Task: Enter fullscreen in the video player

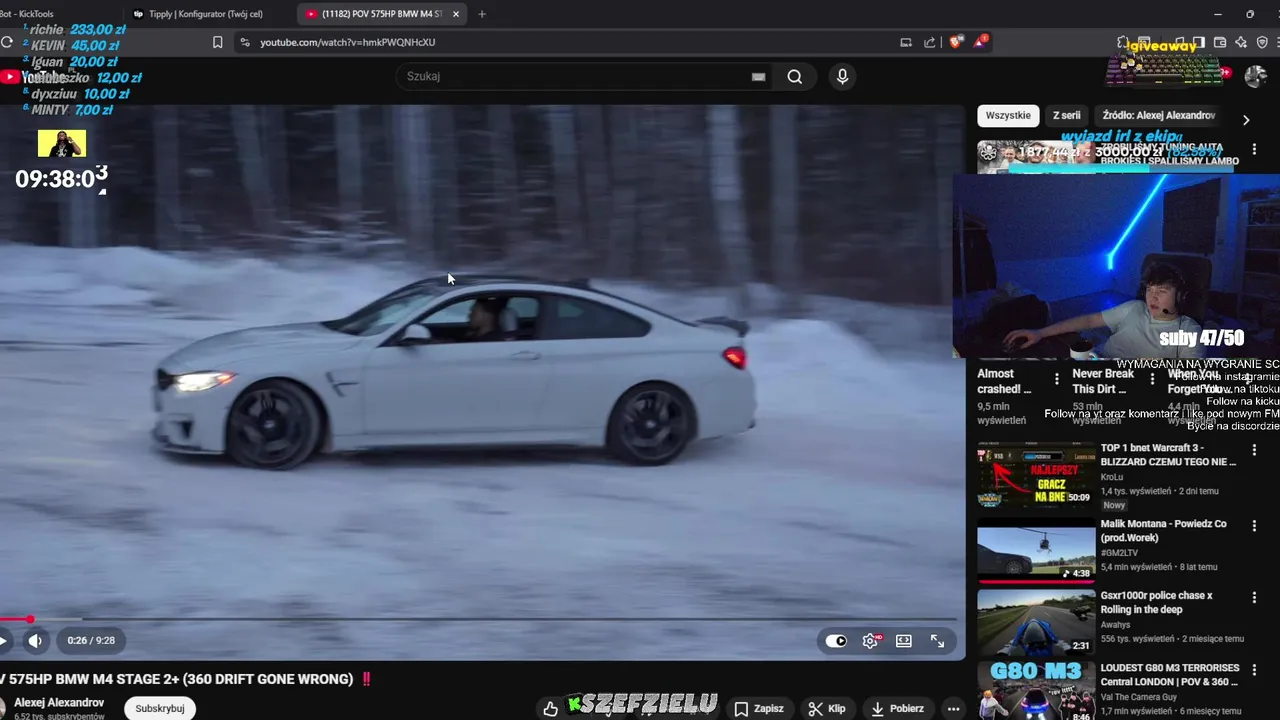Action: pos(938,641)
